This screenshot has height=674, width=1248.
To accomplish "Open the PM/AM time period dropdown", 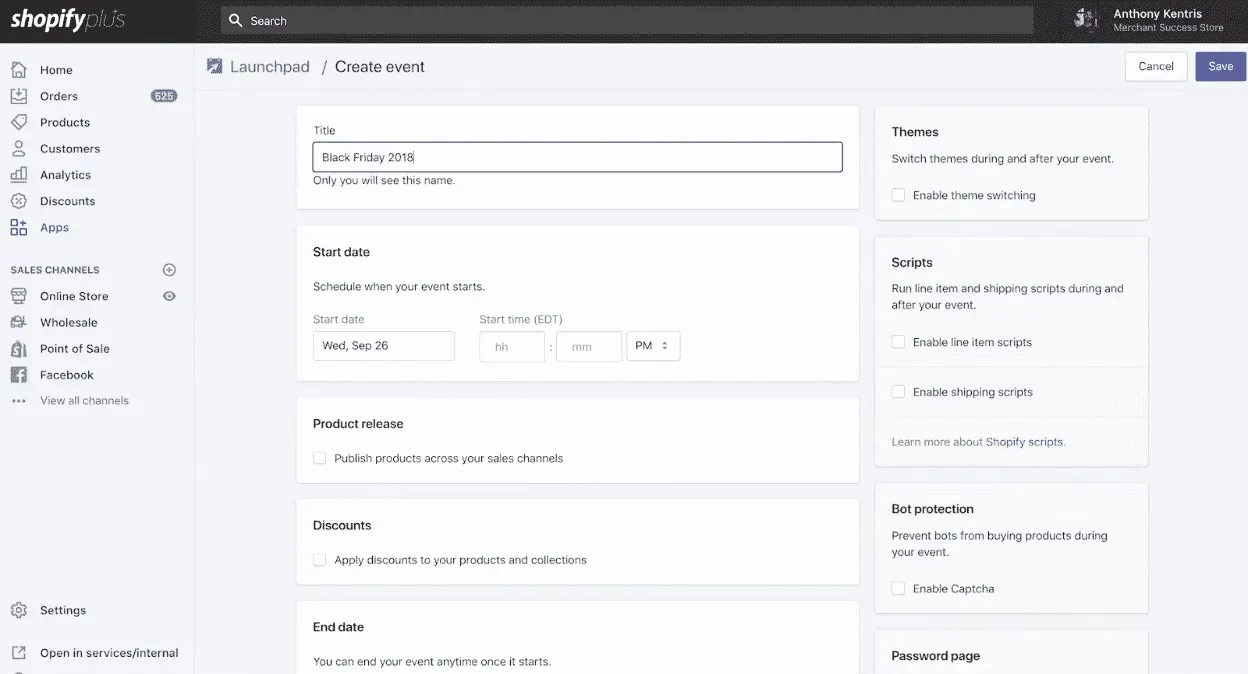I will pos(653,345).
